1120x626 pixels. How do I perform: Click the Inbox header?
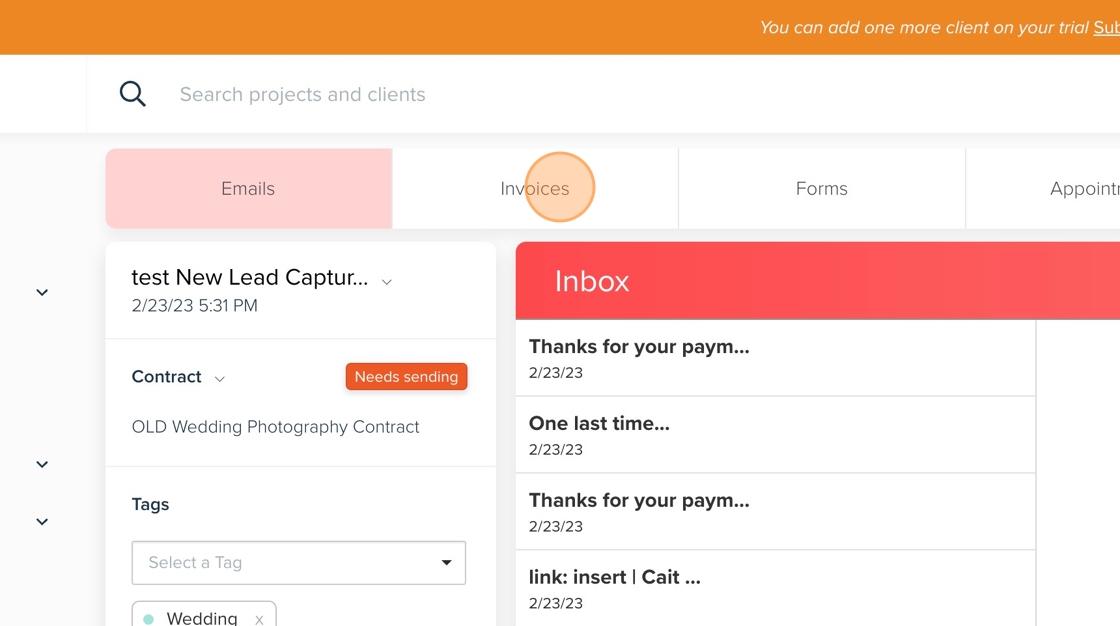tap(592, 281)
